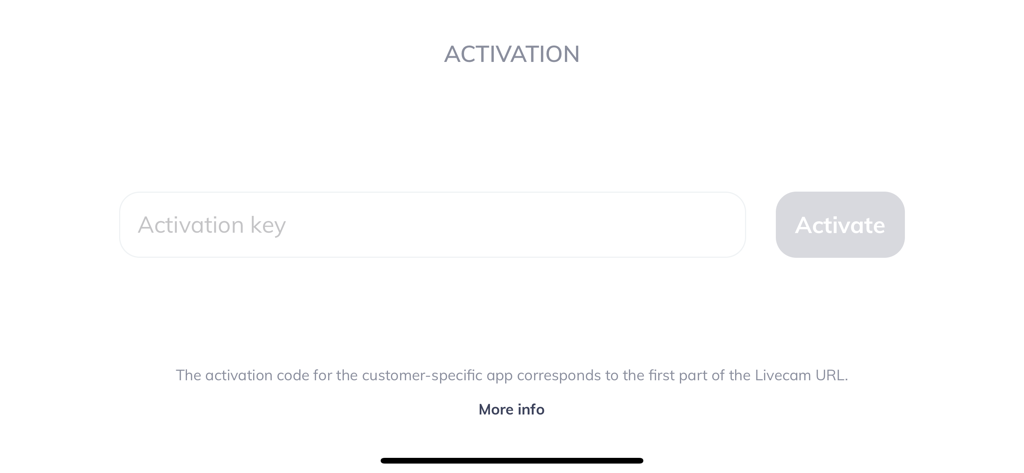Select the ACTIVATION title at top
This screenshot has width=1024, height=473.
pyautogui.click(x=512, y=54)
